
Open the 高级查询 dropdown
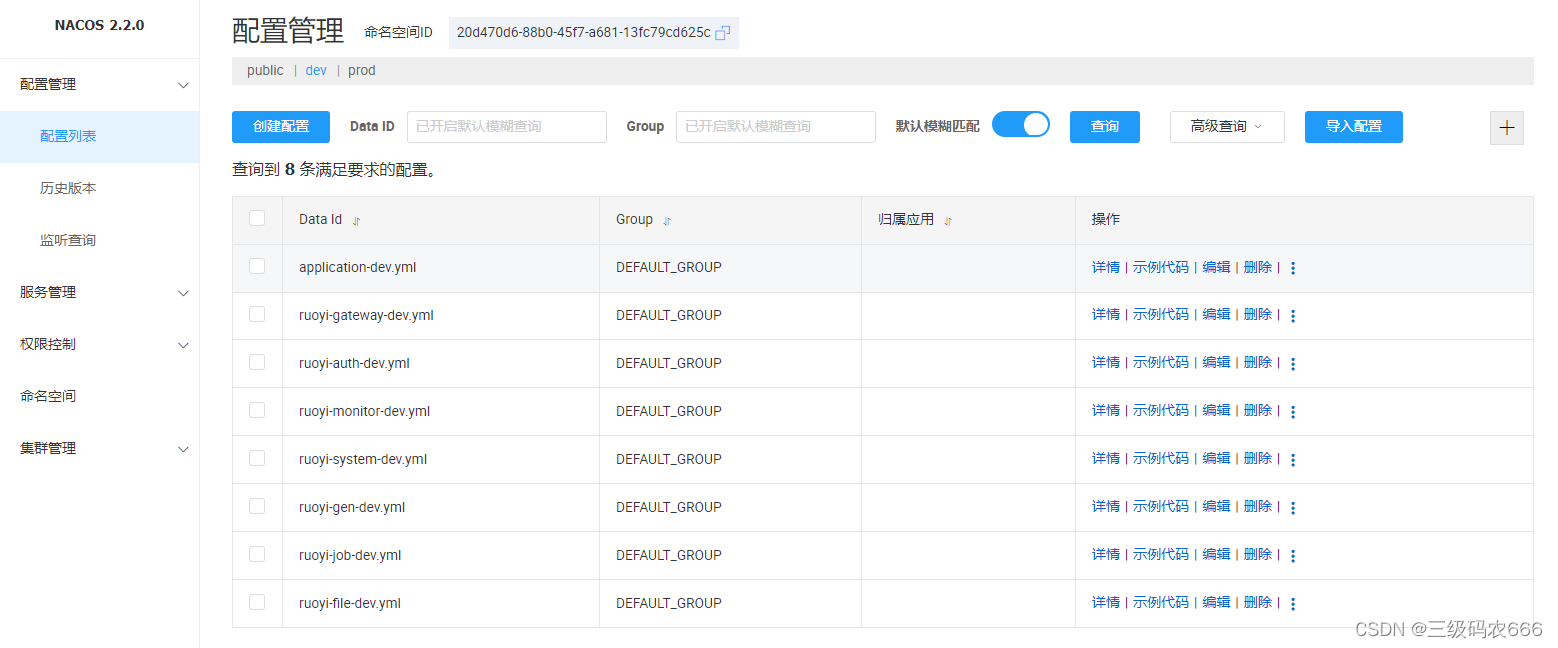[1227, 127]
